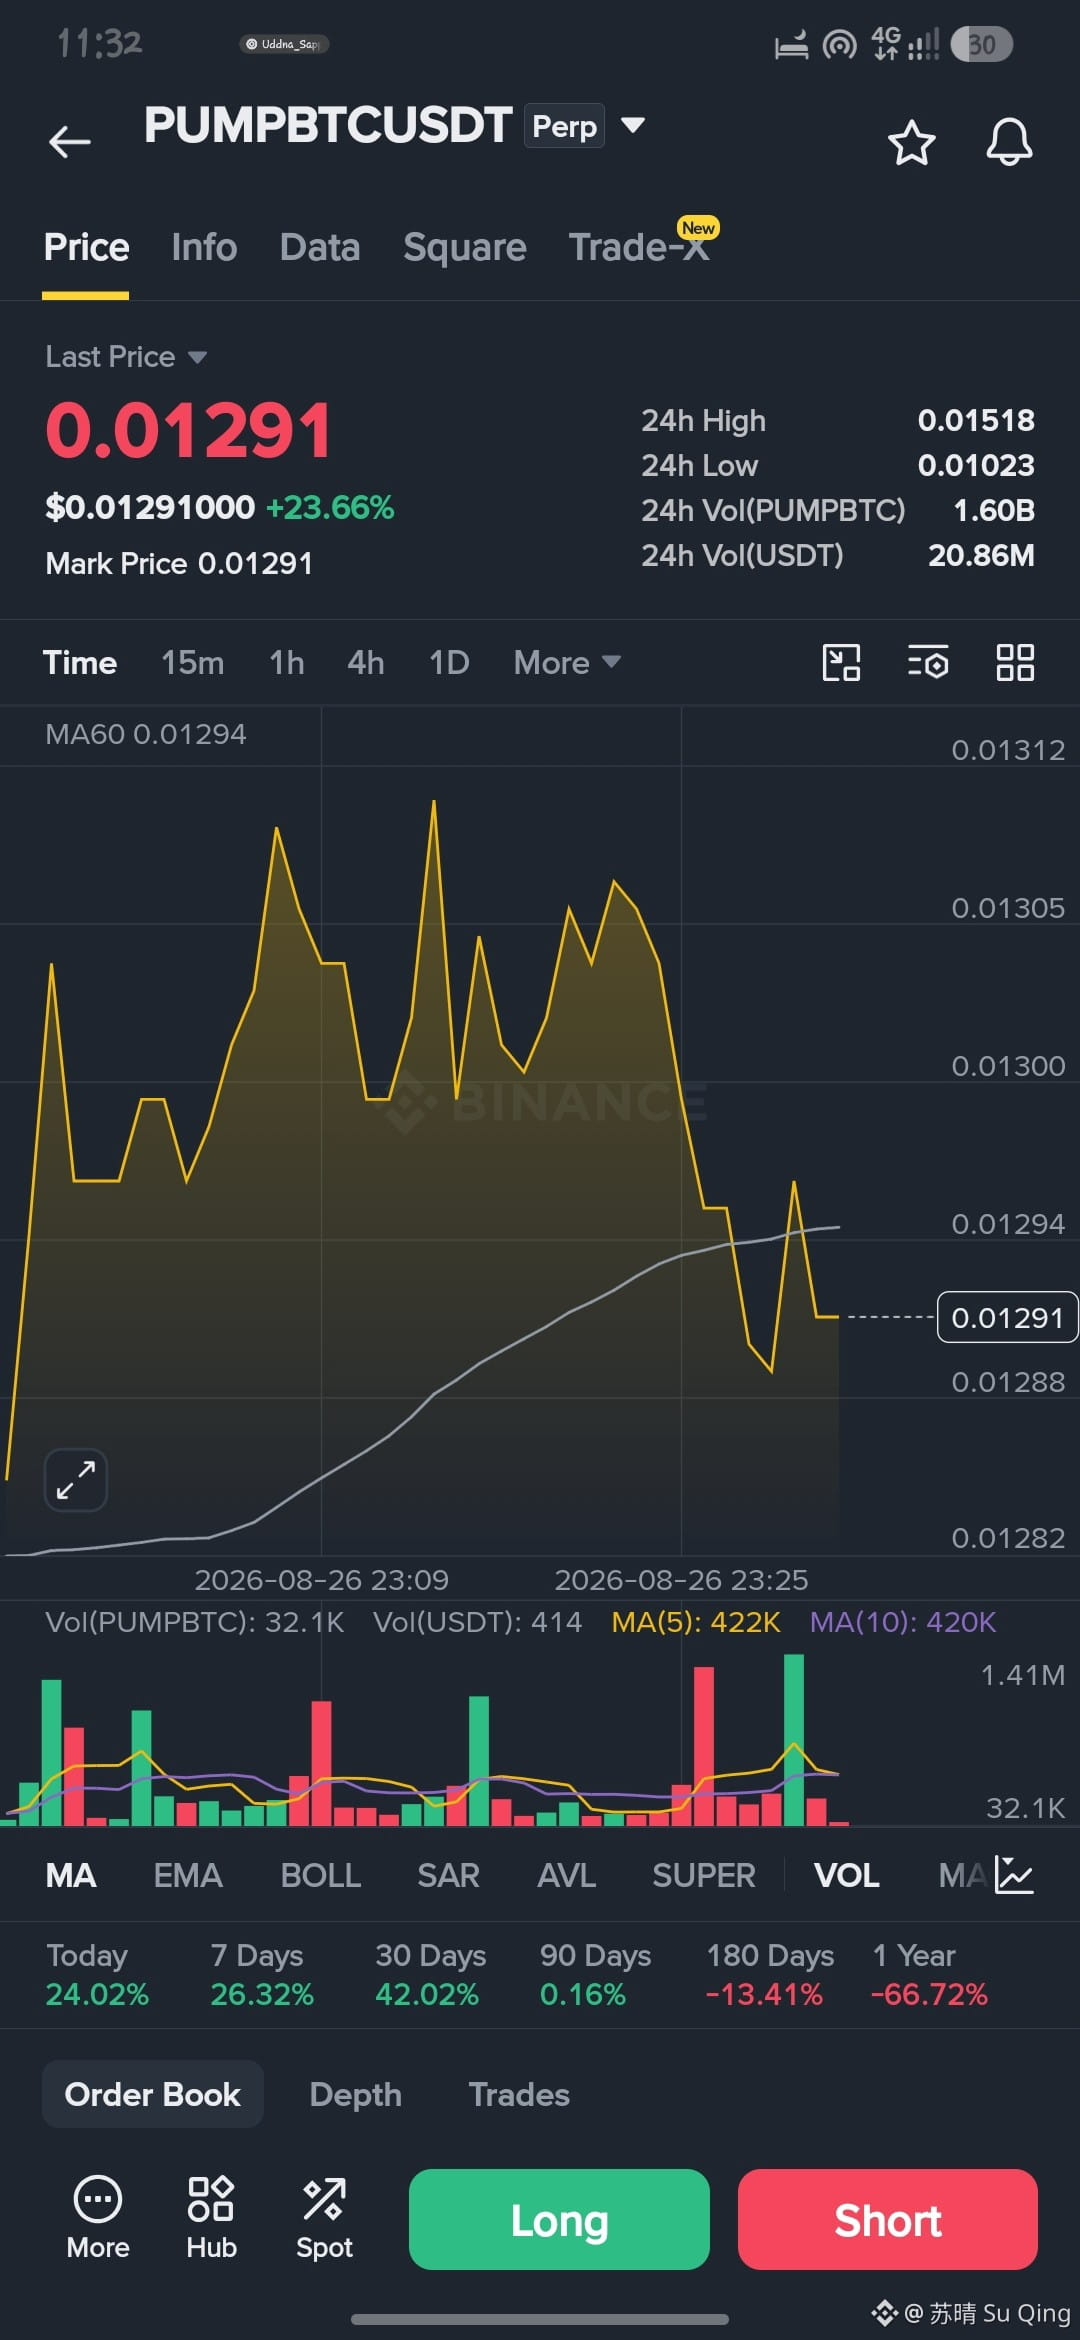Expand More timeframes dropdown

pos(567,662)
